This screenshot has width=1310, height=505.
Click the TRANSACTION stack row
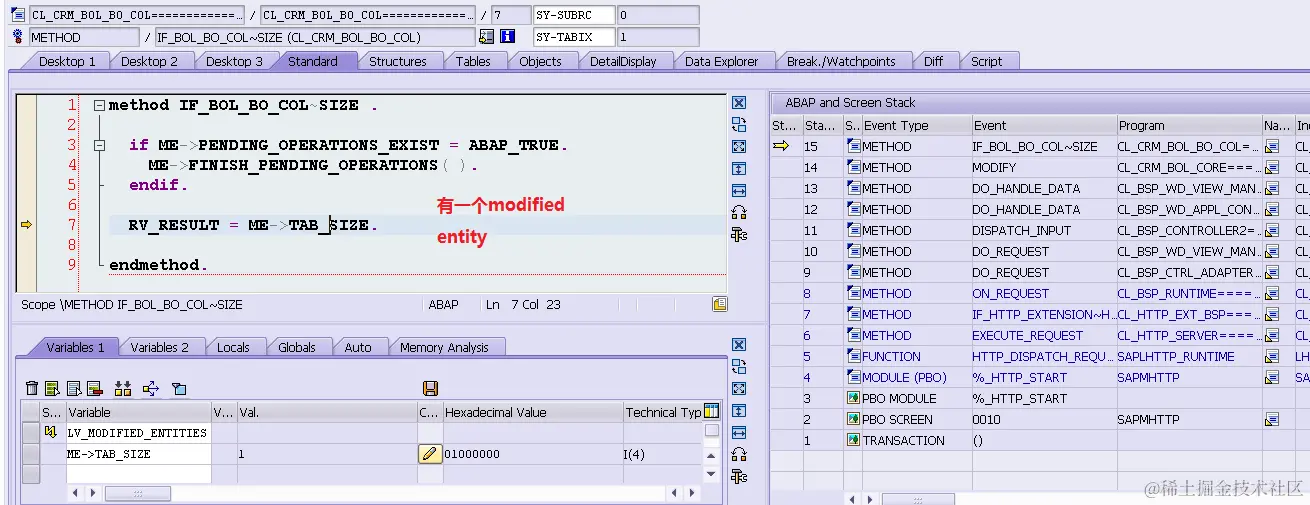pyautogui.click(x=1040, y=440)
